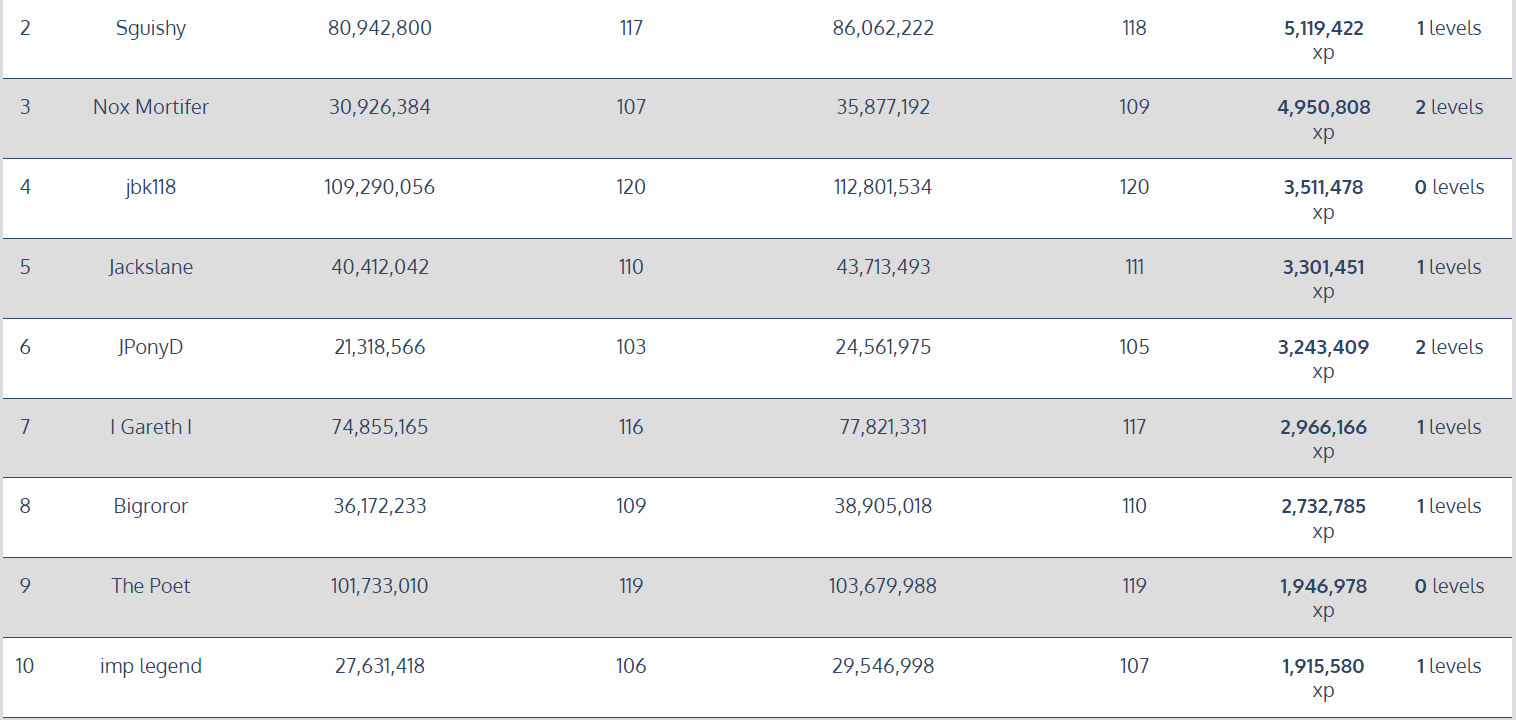Select player name Nox Mortifer

click(x=151, y=107)
